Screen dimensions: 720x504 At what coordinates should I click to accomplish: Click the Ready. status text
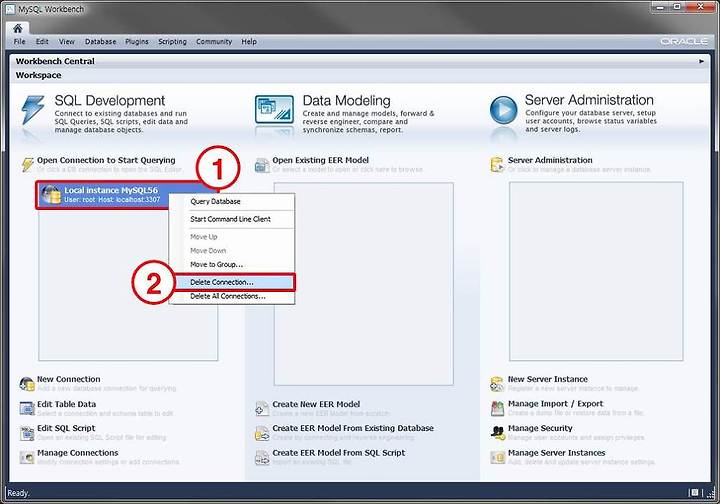18,493
